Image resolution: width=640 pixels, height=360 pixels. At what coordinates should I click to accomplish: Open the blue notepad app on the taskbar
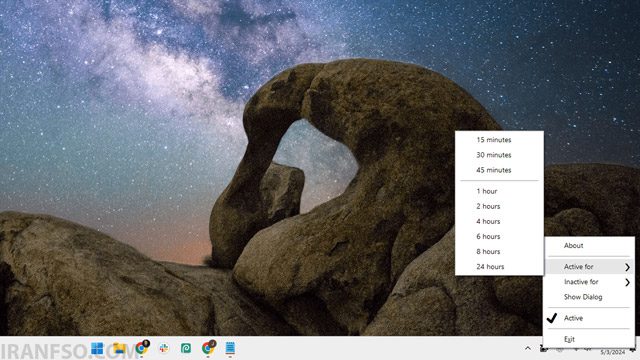pyautogui.click(x=230, y=348)
